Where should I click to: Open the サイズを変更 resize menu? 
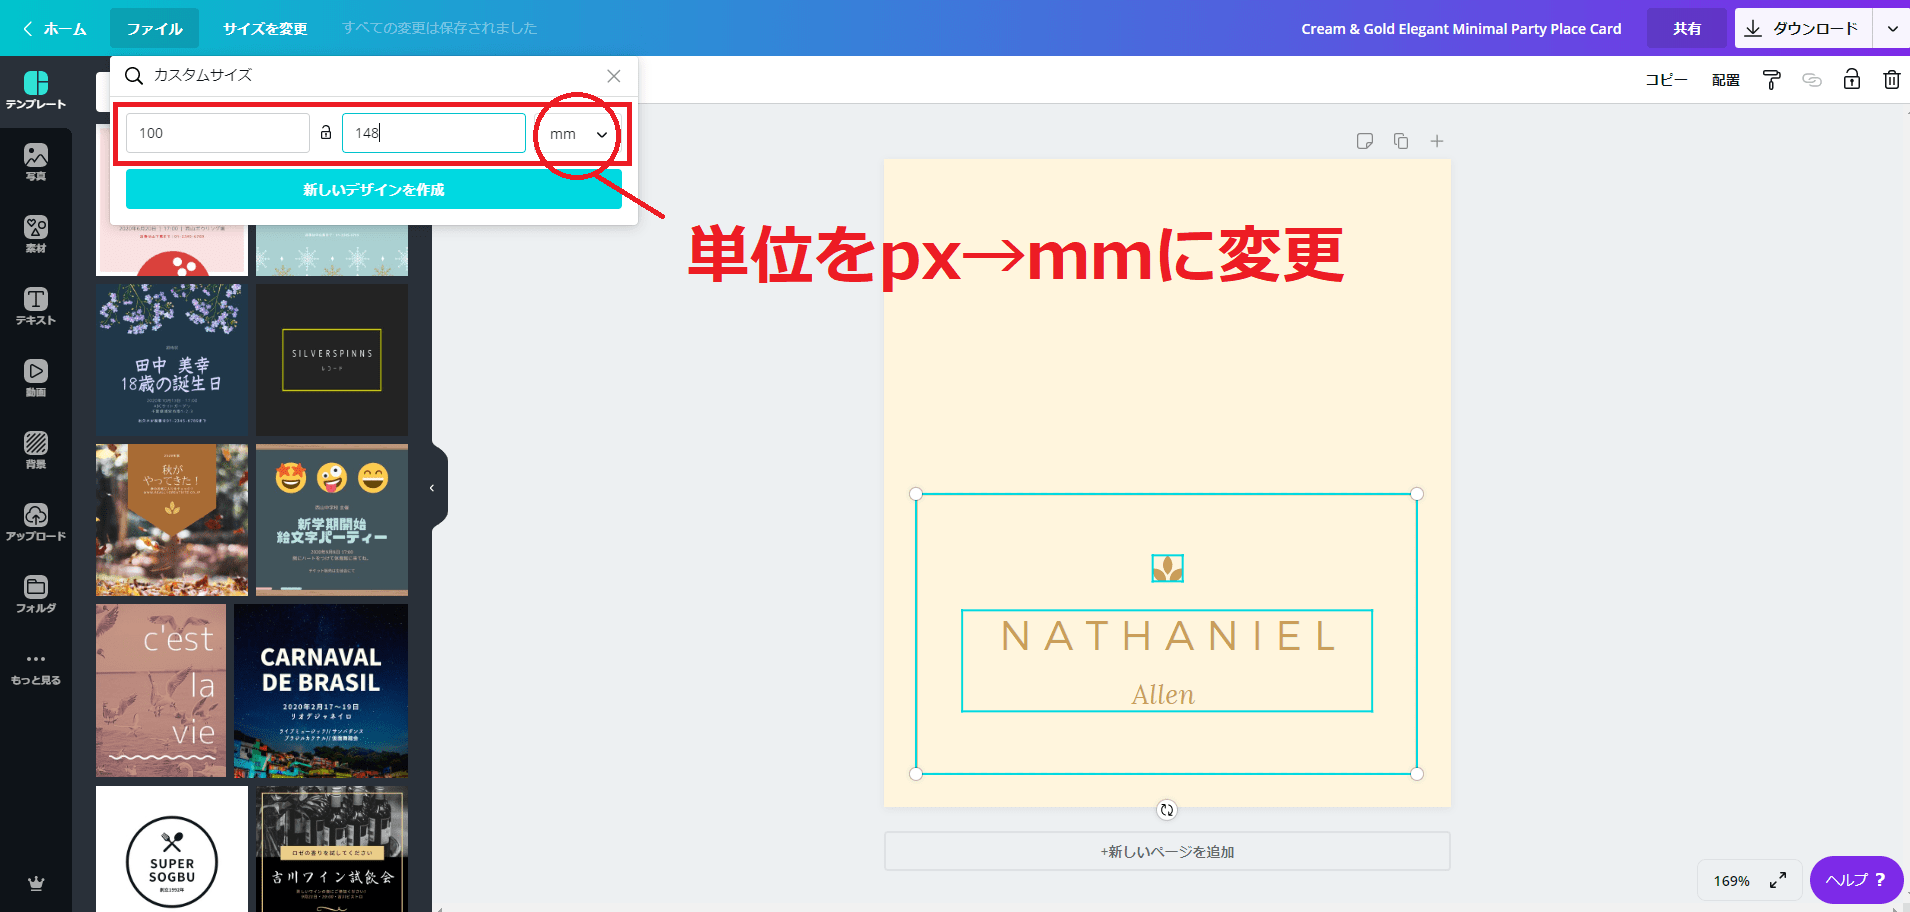click(265, 29)
